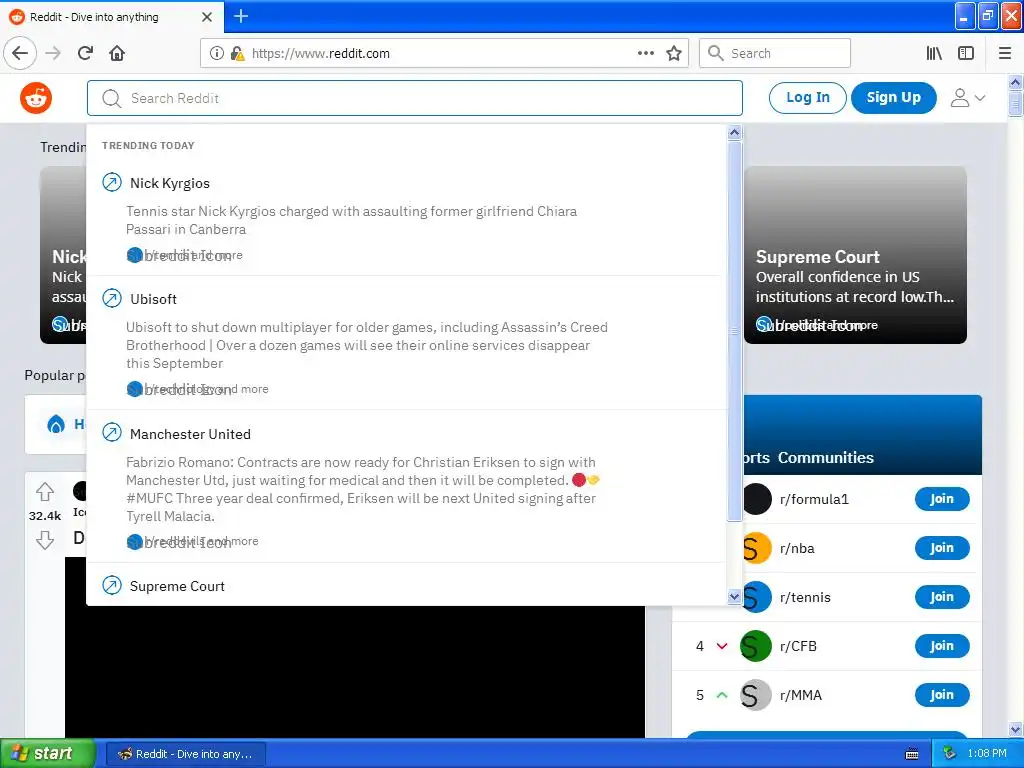Join the r/tennis community
The image size is (1024, 768).
pos(942,597)
